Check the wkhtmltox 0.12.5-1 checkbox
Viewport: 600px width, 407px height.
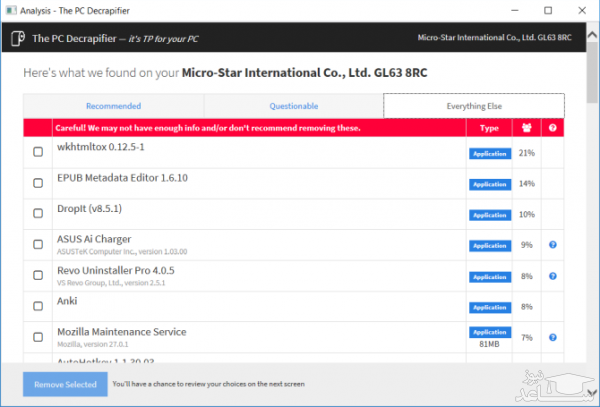38,152
